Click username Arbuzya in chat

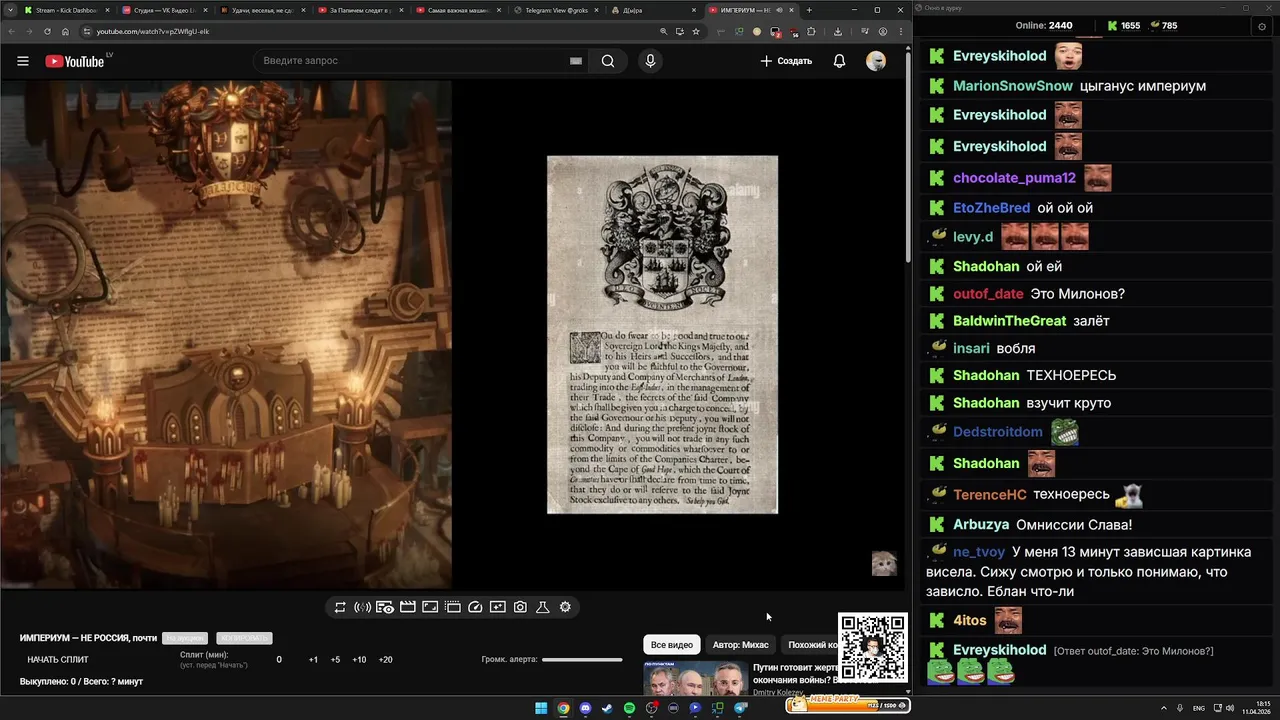click(x=981, y=525)
